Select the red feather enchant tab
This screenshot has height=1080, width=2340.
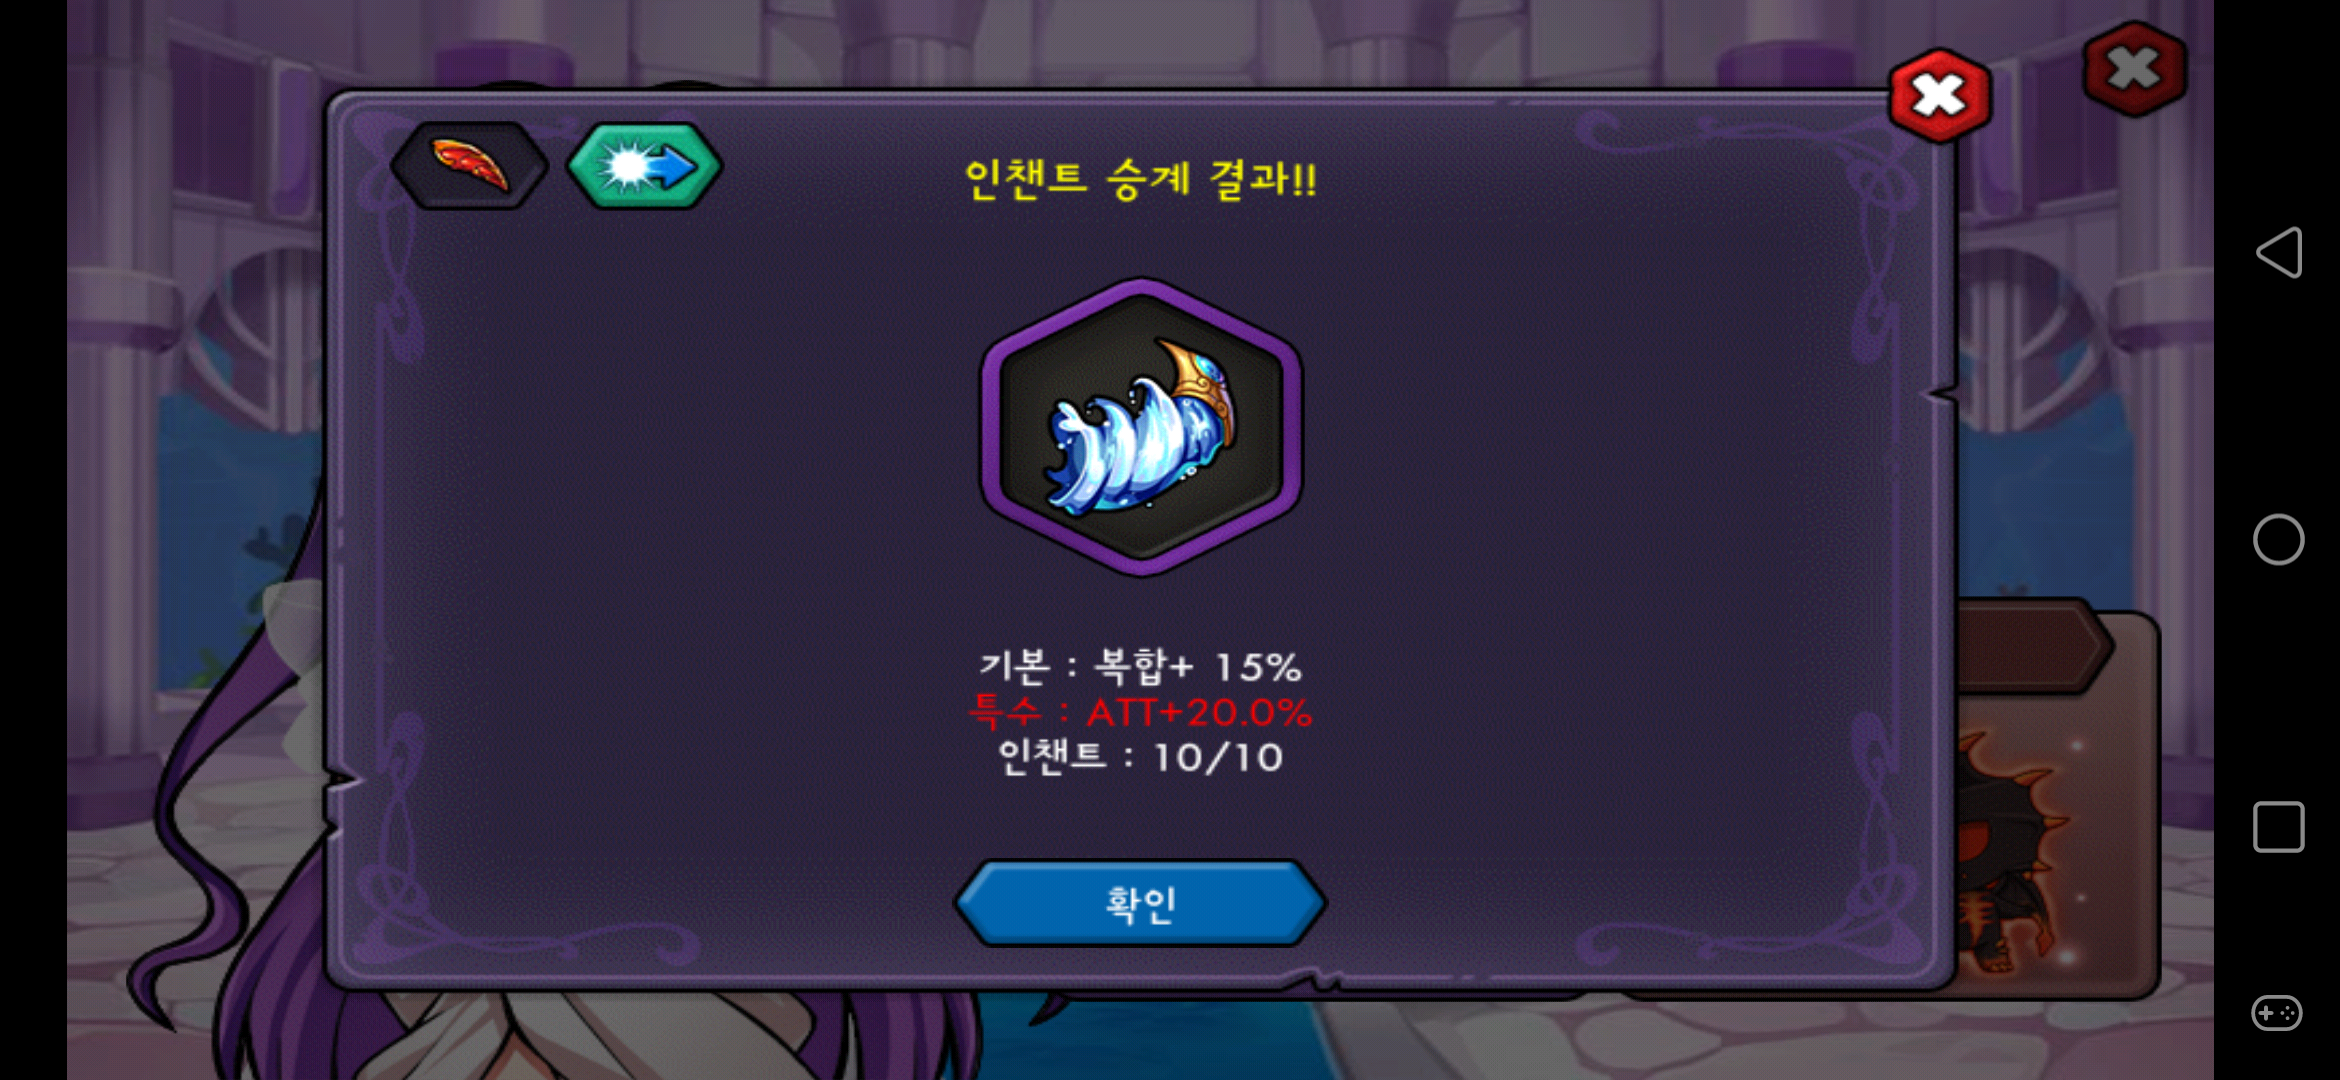click(x=469, y=166)
